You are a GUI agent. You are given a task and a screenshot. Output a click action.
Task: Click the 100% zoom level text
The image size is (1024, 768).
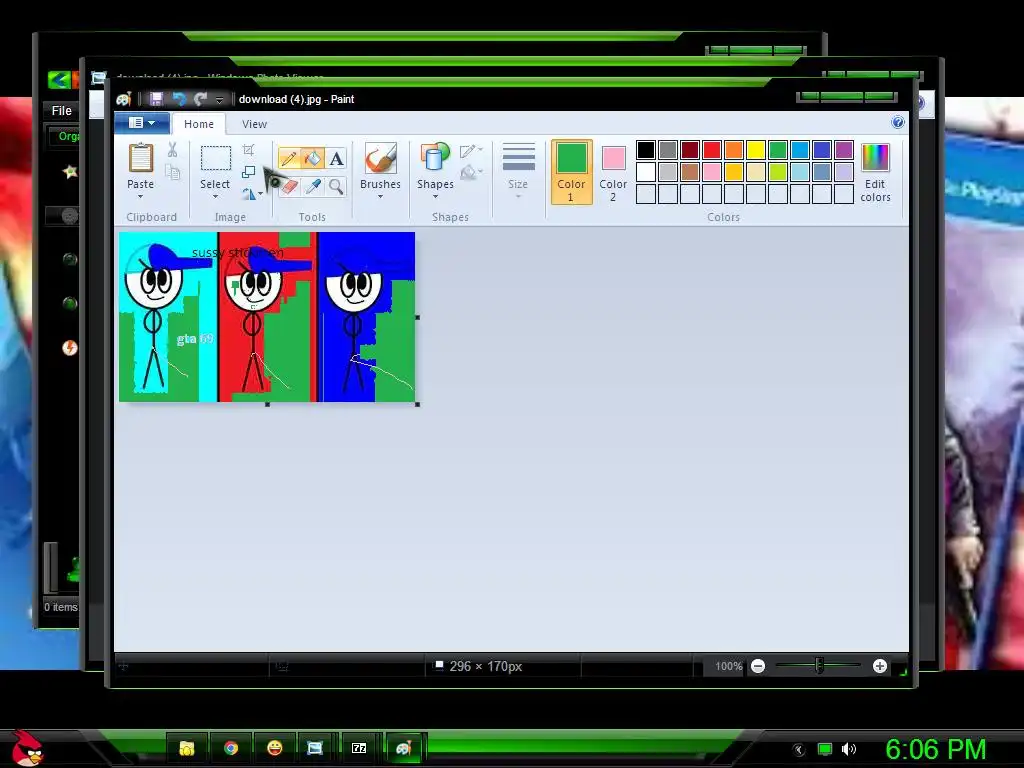pyautogui.click(x=728, y=666)
